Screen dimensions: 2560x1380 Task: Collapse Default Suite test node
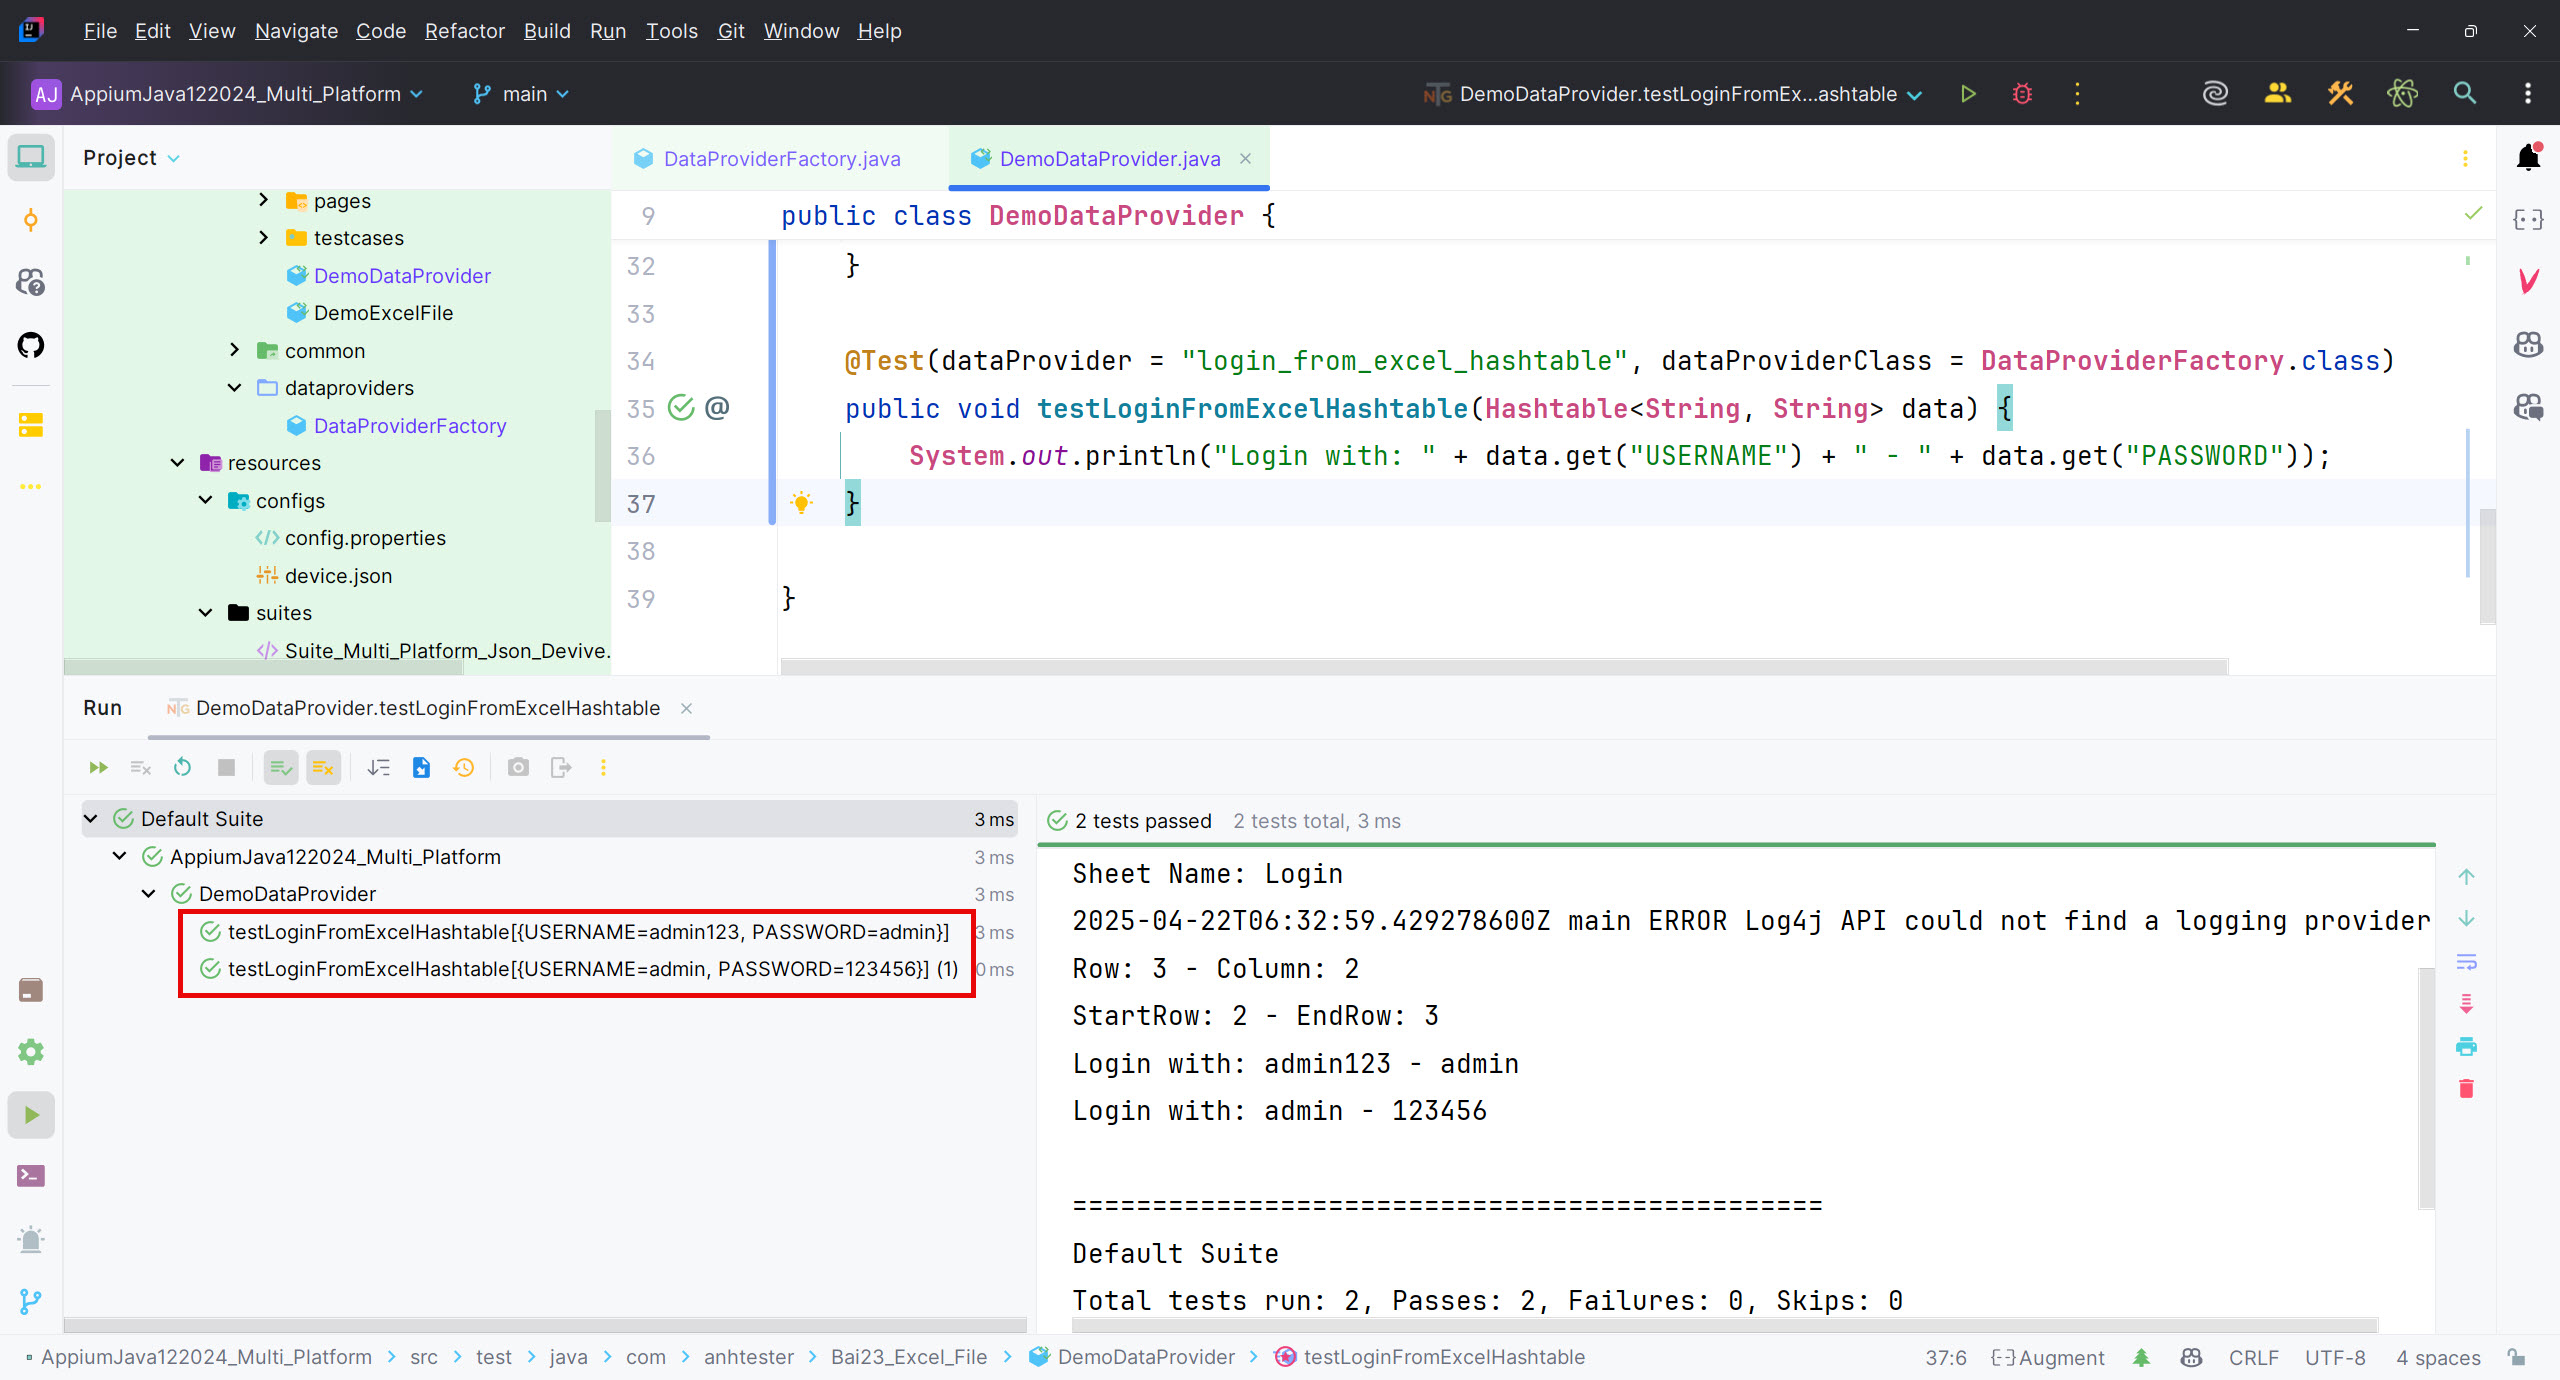(91, 819)
